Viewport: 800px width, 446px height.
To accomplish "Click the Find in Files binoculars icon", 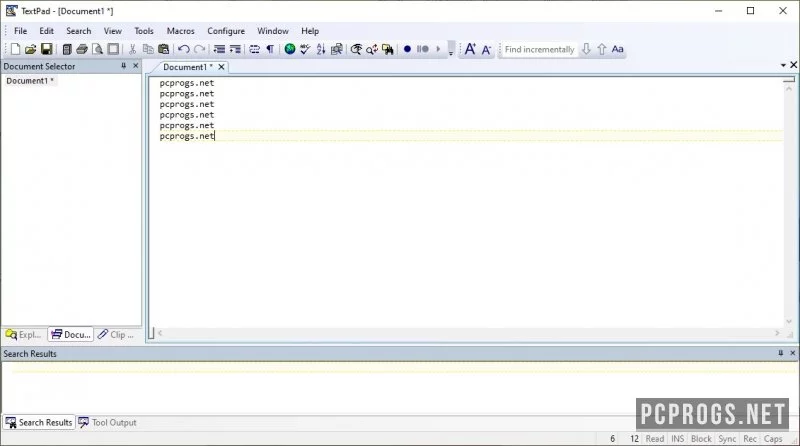I will (388, 49).
